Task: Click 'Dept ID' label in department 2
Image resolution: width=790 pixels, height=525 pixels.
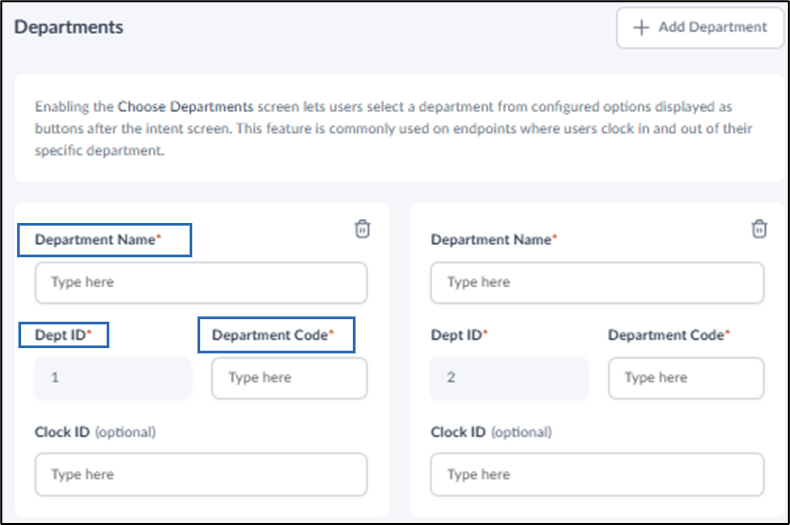Action: pyautogui.click(x=459, y=335)
